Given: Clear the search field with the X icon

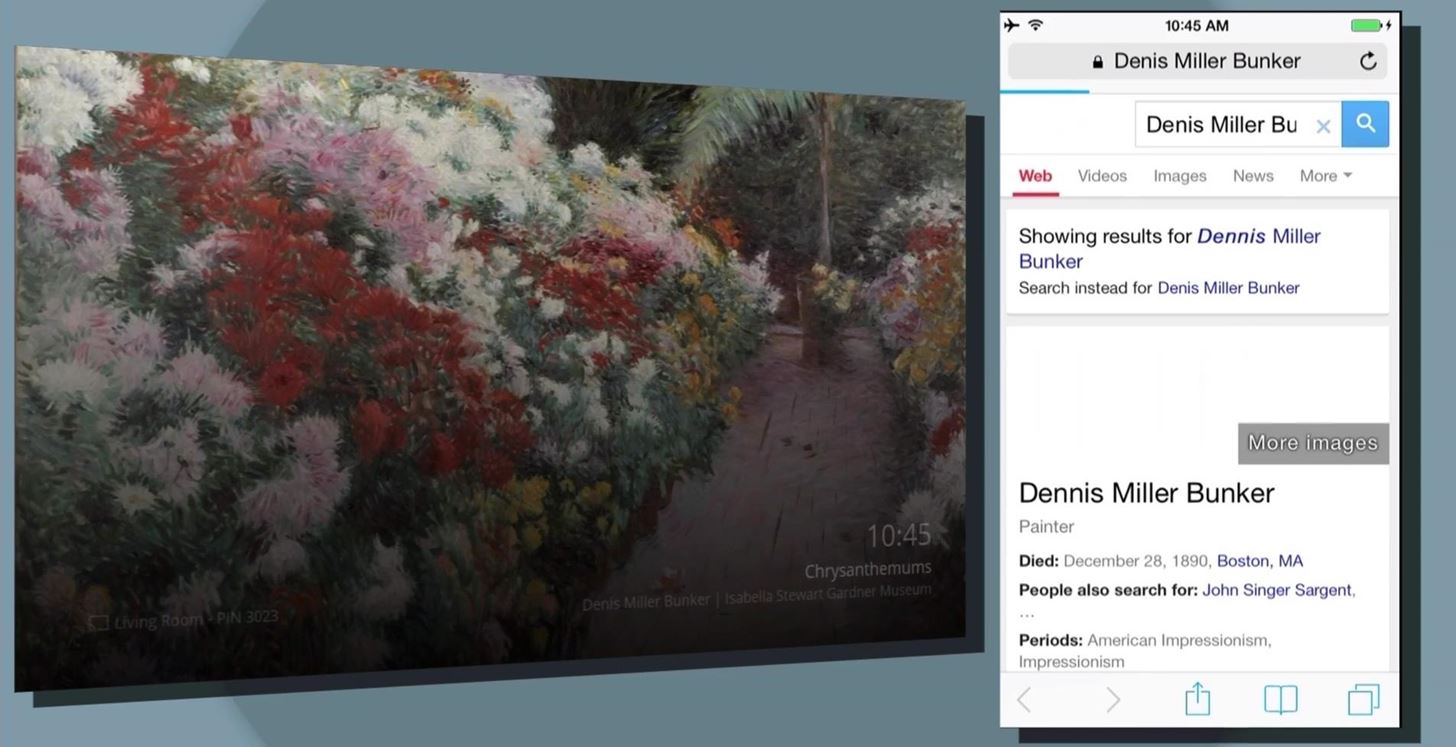Looking at the screenshot, I should pyautogui.click(x=1323, y=126).
